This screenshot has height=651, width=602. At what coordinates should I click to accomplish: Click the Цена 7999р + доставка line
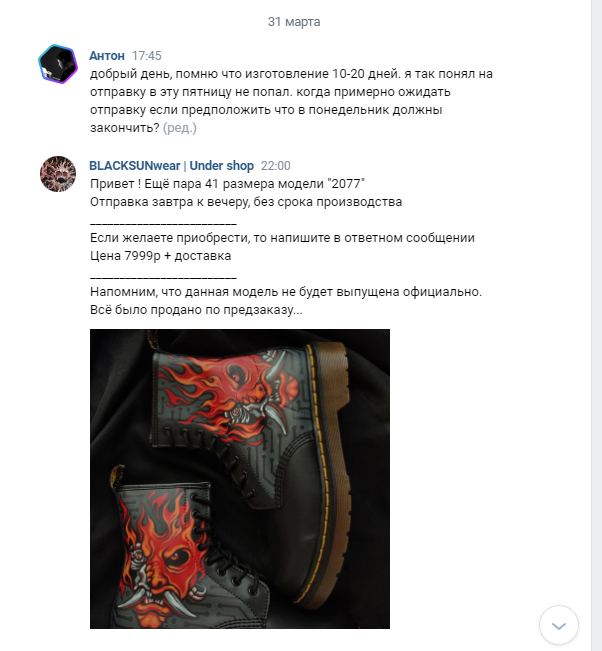[160, 256]
